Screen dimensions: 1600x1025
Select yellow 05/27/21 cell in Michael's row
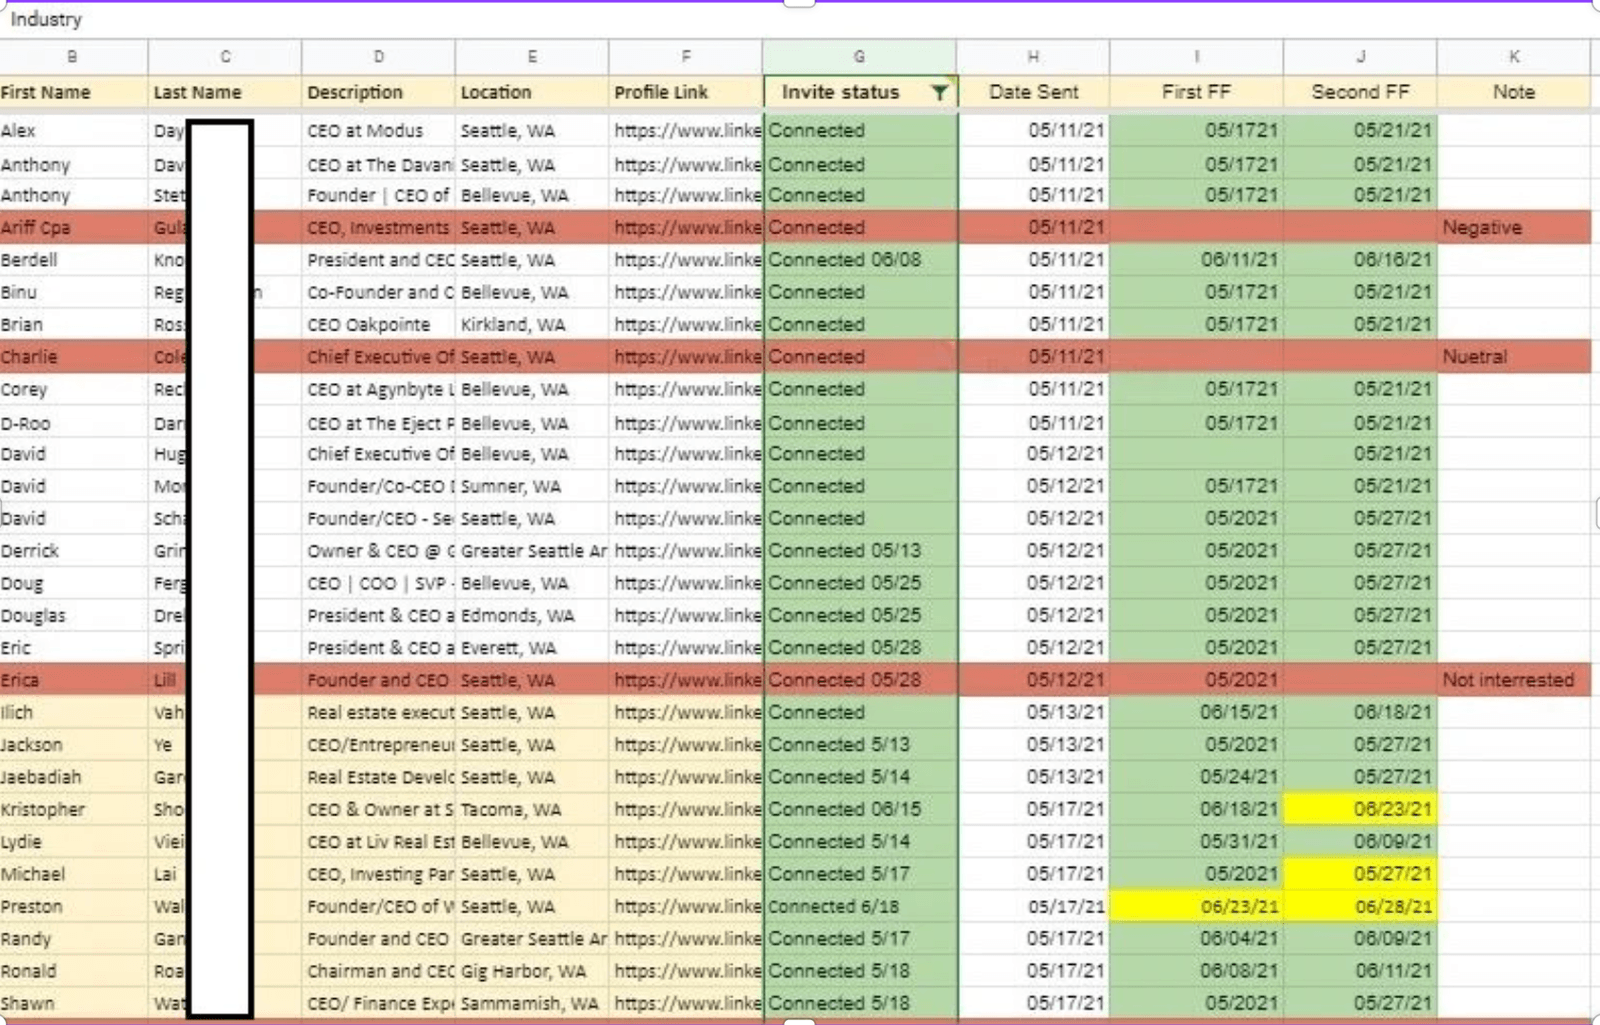point(1360,874)
